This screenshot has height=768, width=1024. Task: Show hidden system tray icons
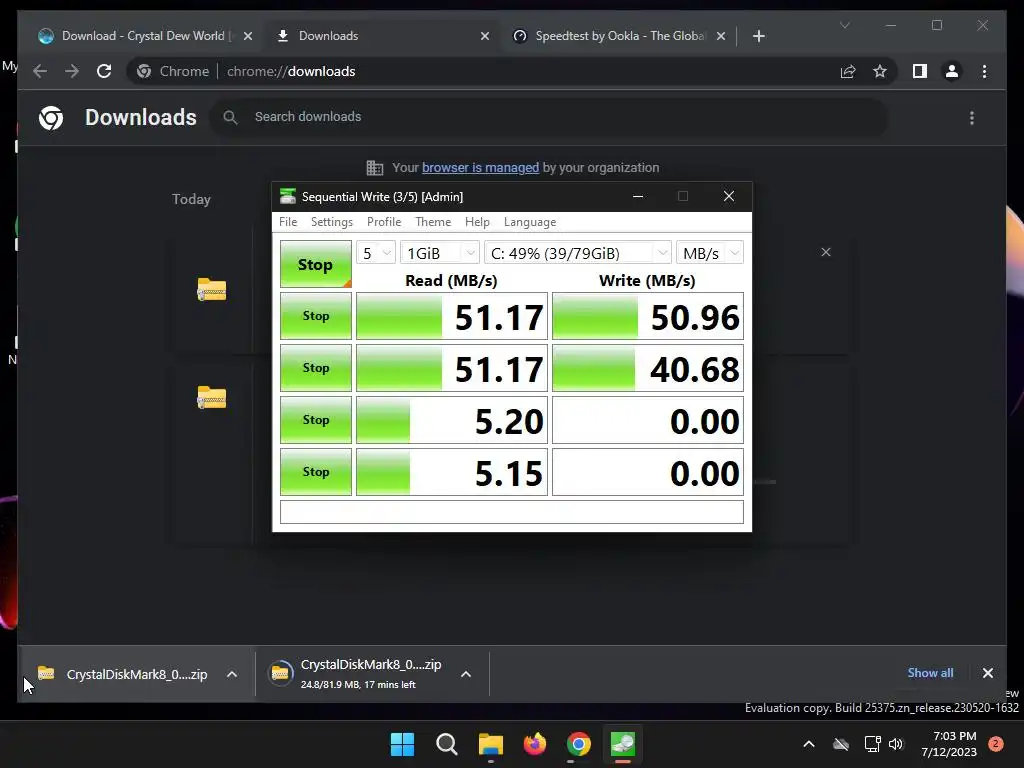tap(808, 744)
